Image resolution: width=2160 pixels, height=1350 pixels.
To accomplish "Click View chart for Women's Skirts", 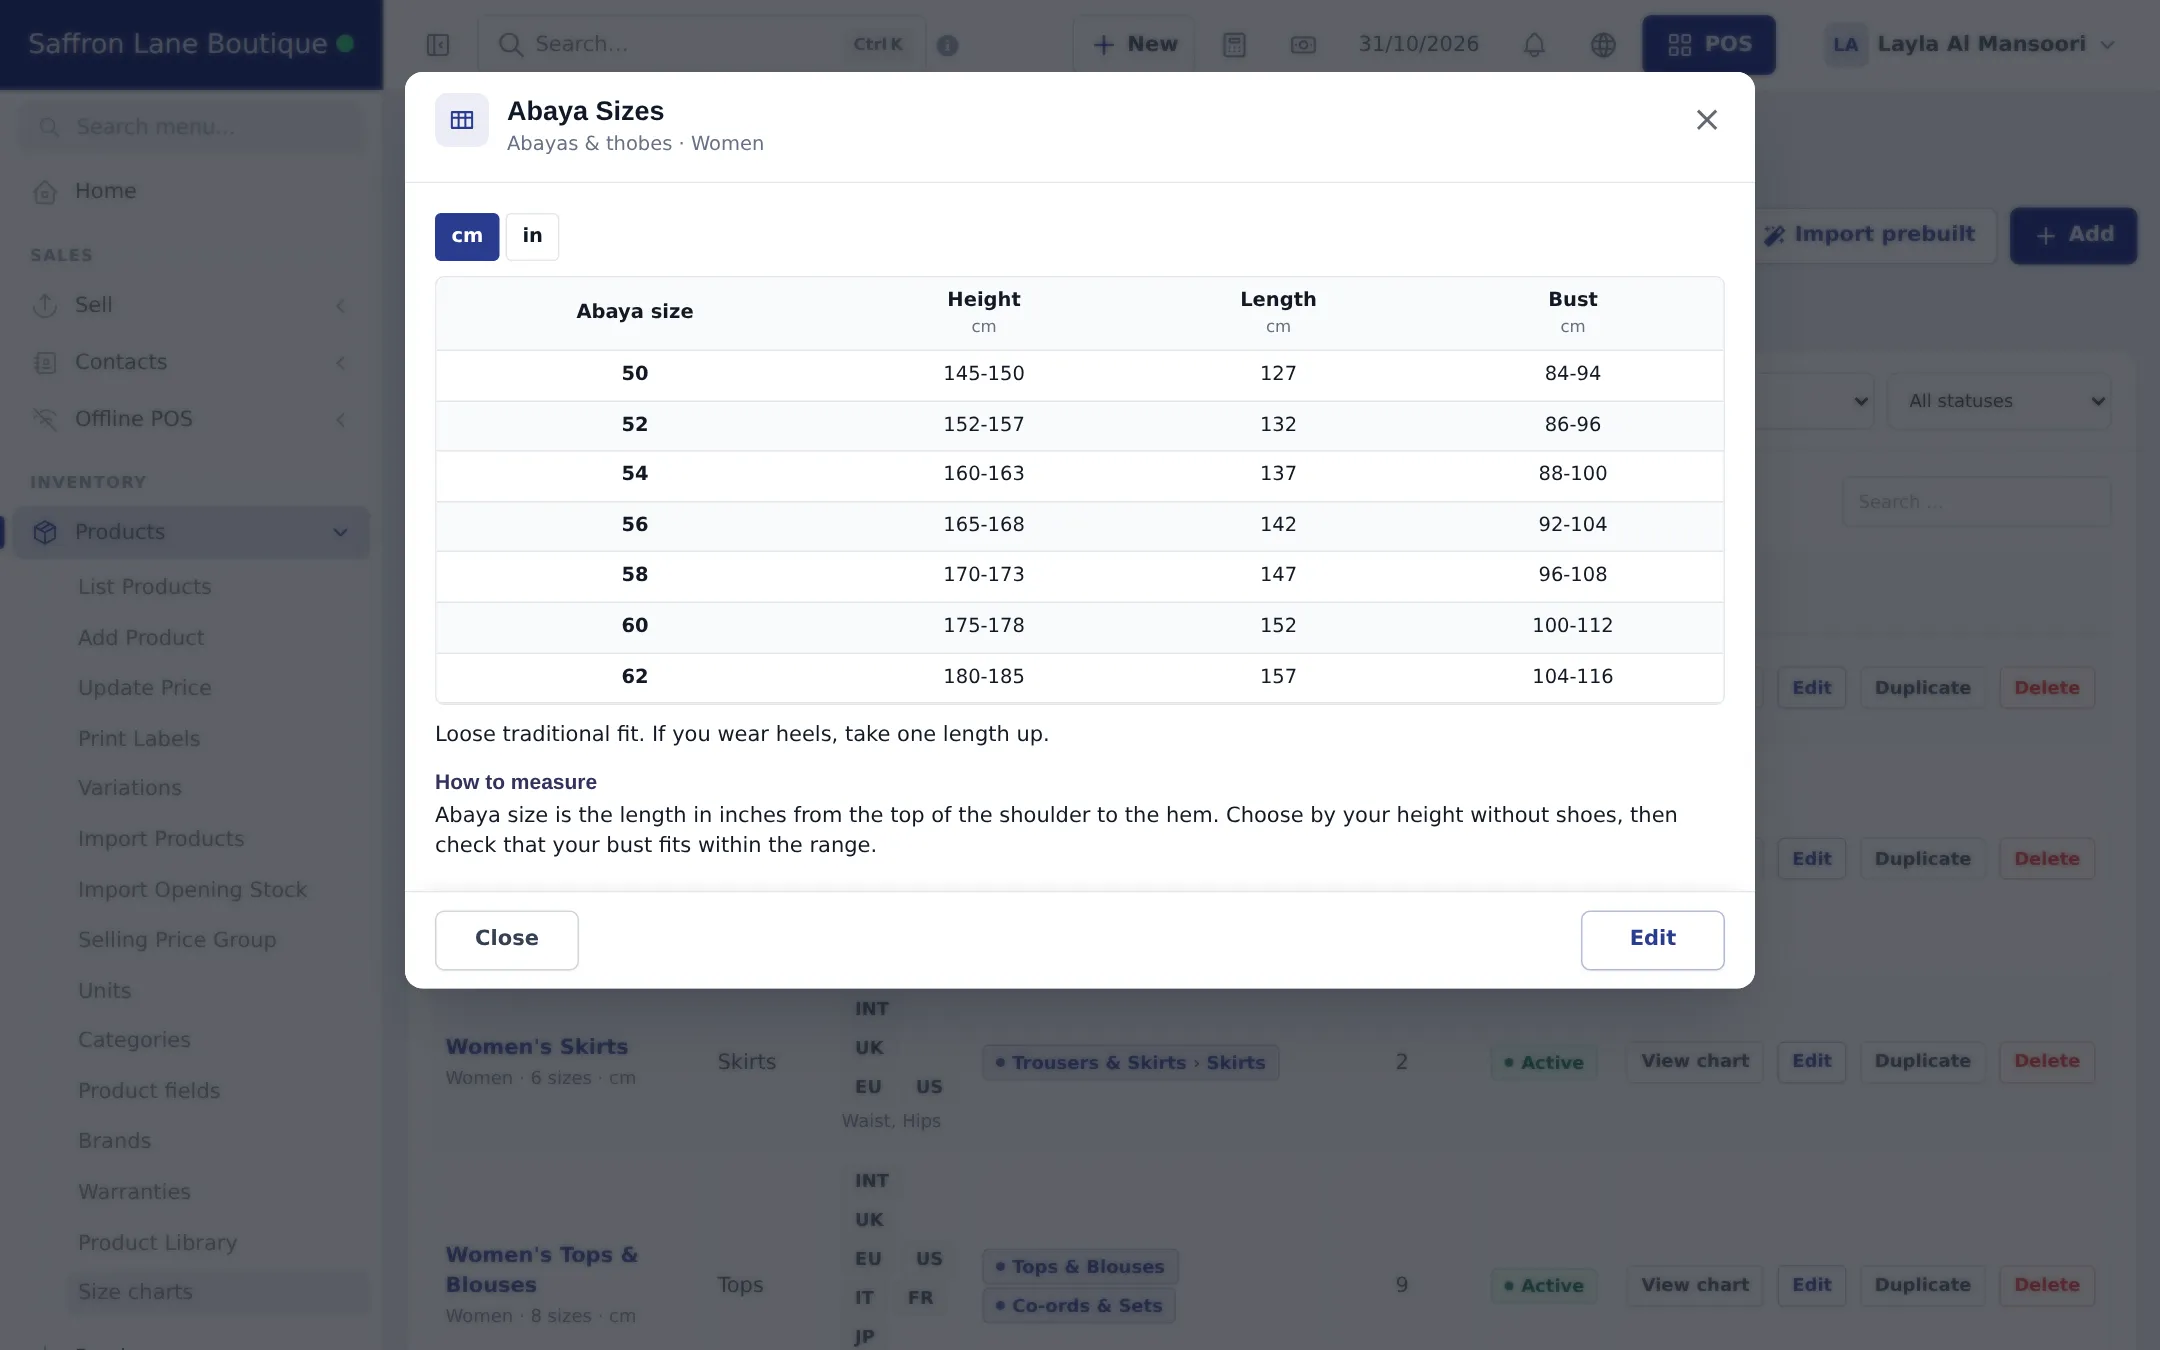I will click(x=1694, y=1062).
